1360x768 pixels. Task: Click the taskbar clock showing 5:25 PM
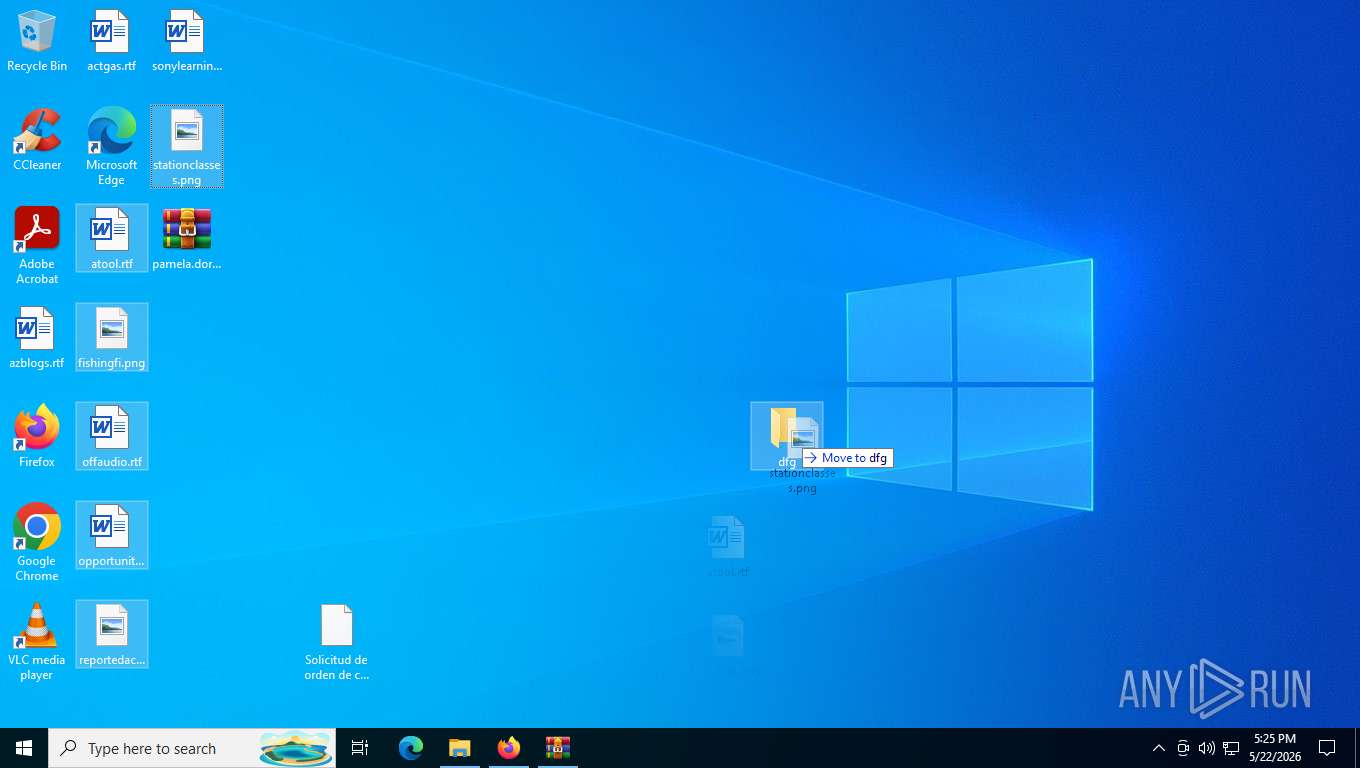(x=1275, y=748)
